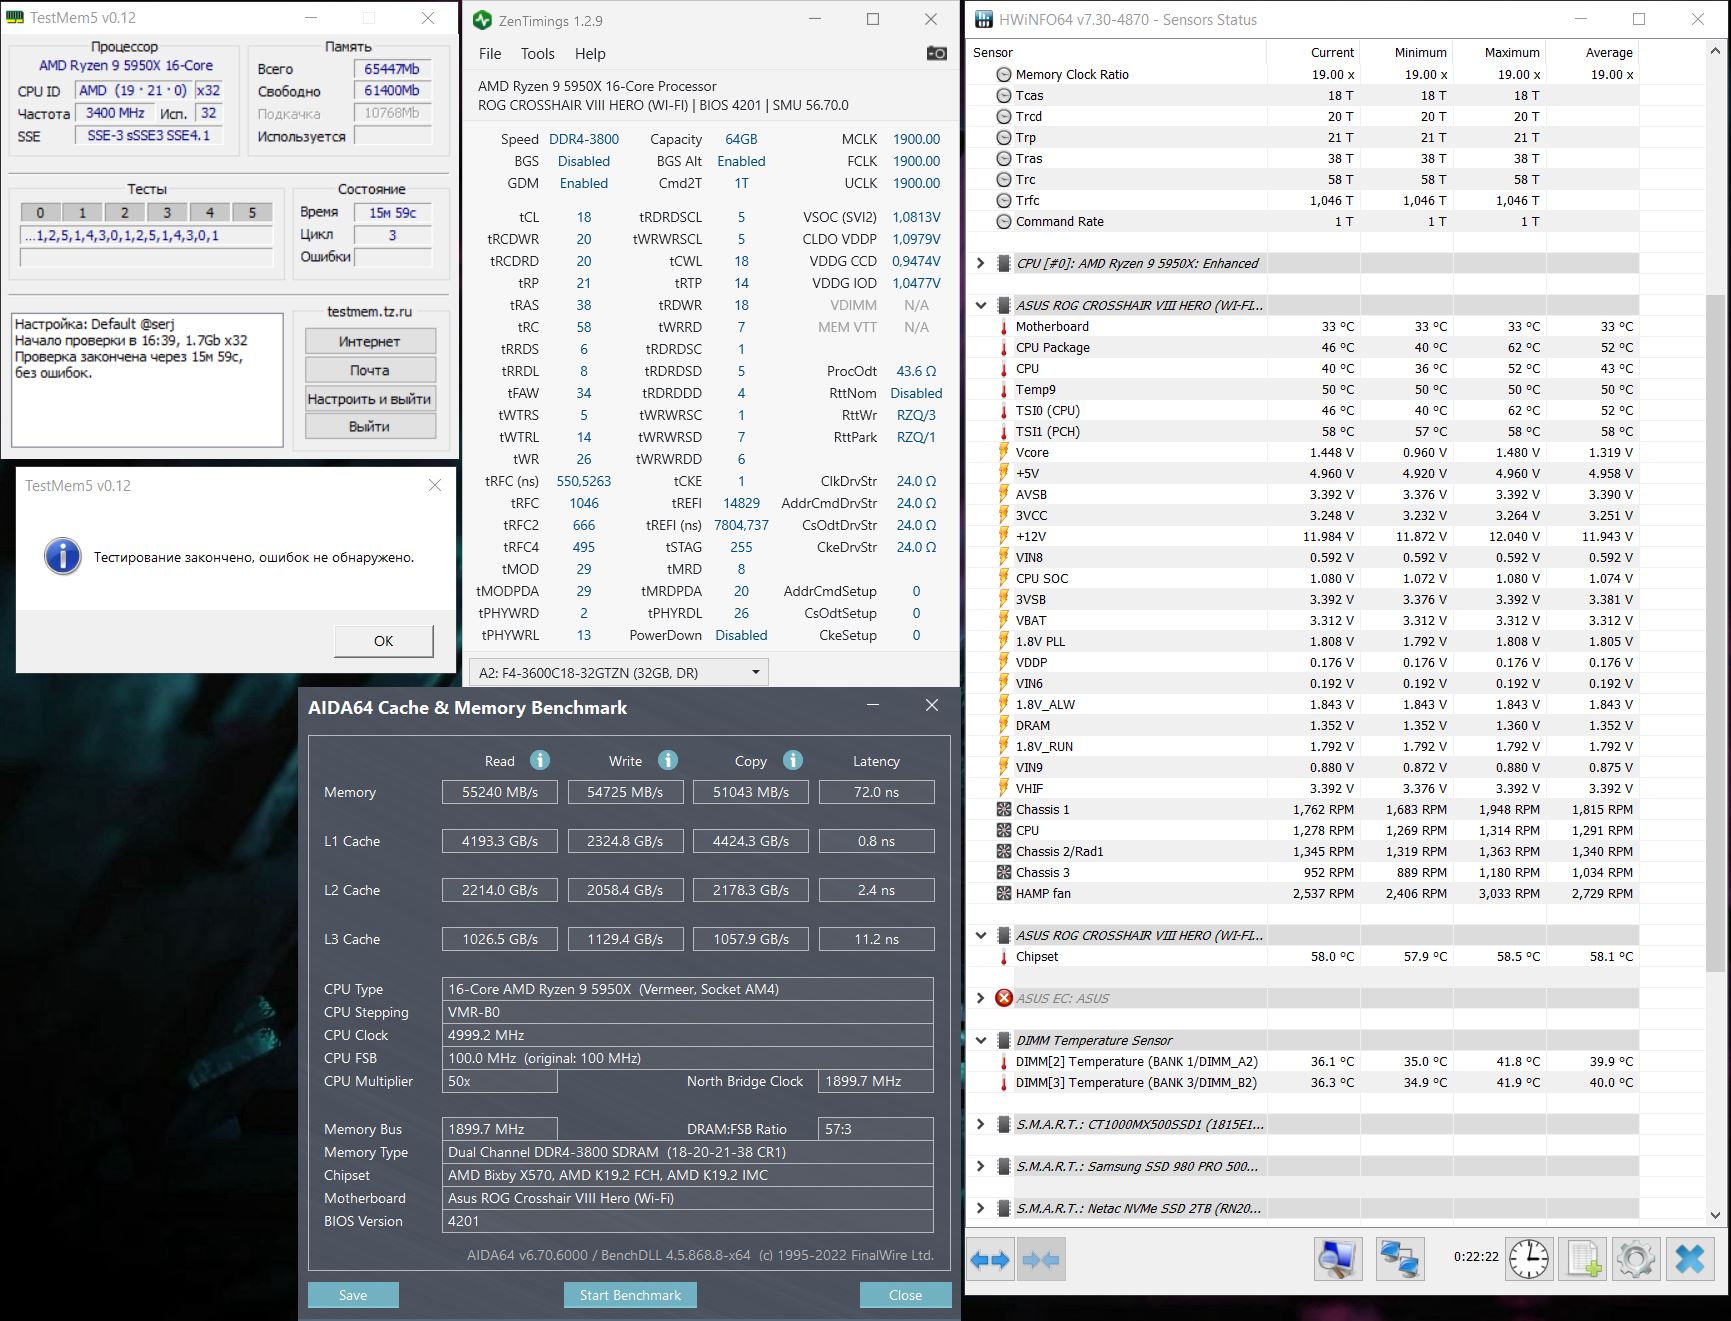Image resolution: width=1731 pixels, height=1321 pixels.
Task: Click the lightning icon beside DRAM voltage
Action: tap(1004, 726)
